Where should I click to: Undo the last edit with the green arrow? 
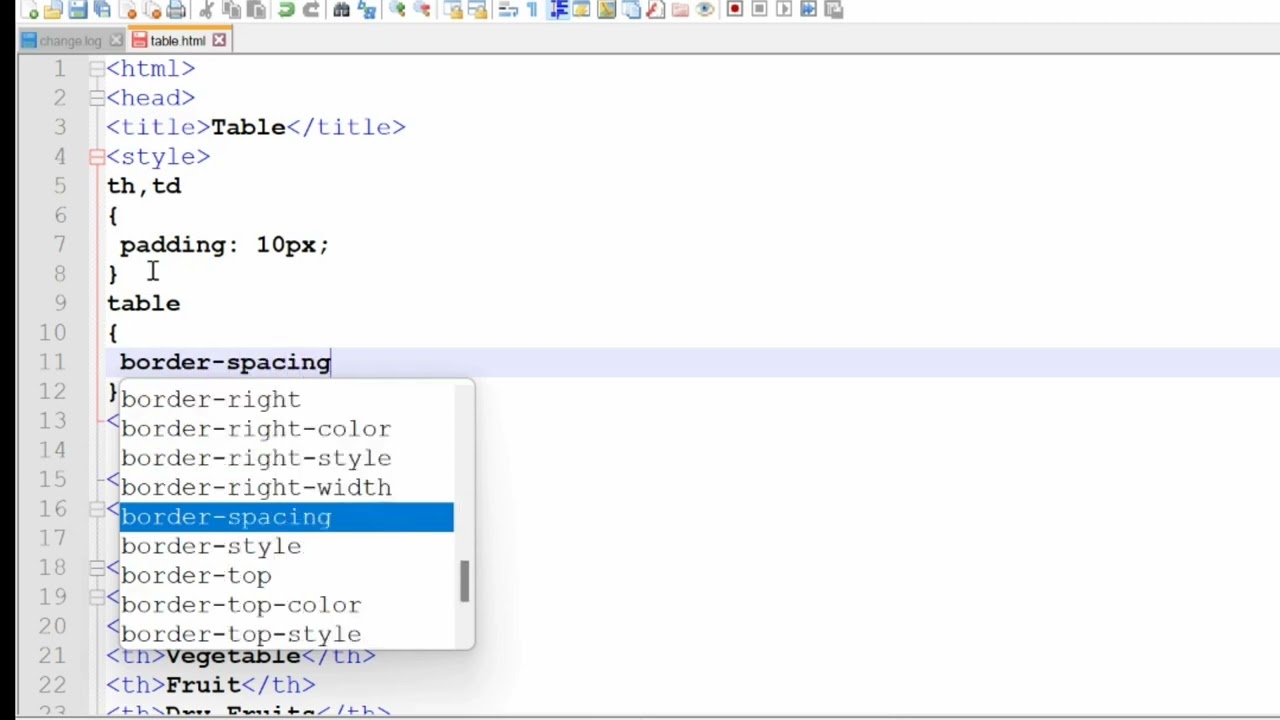[287, 10]
